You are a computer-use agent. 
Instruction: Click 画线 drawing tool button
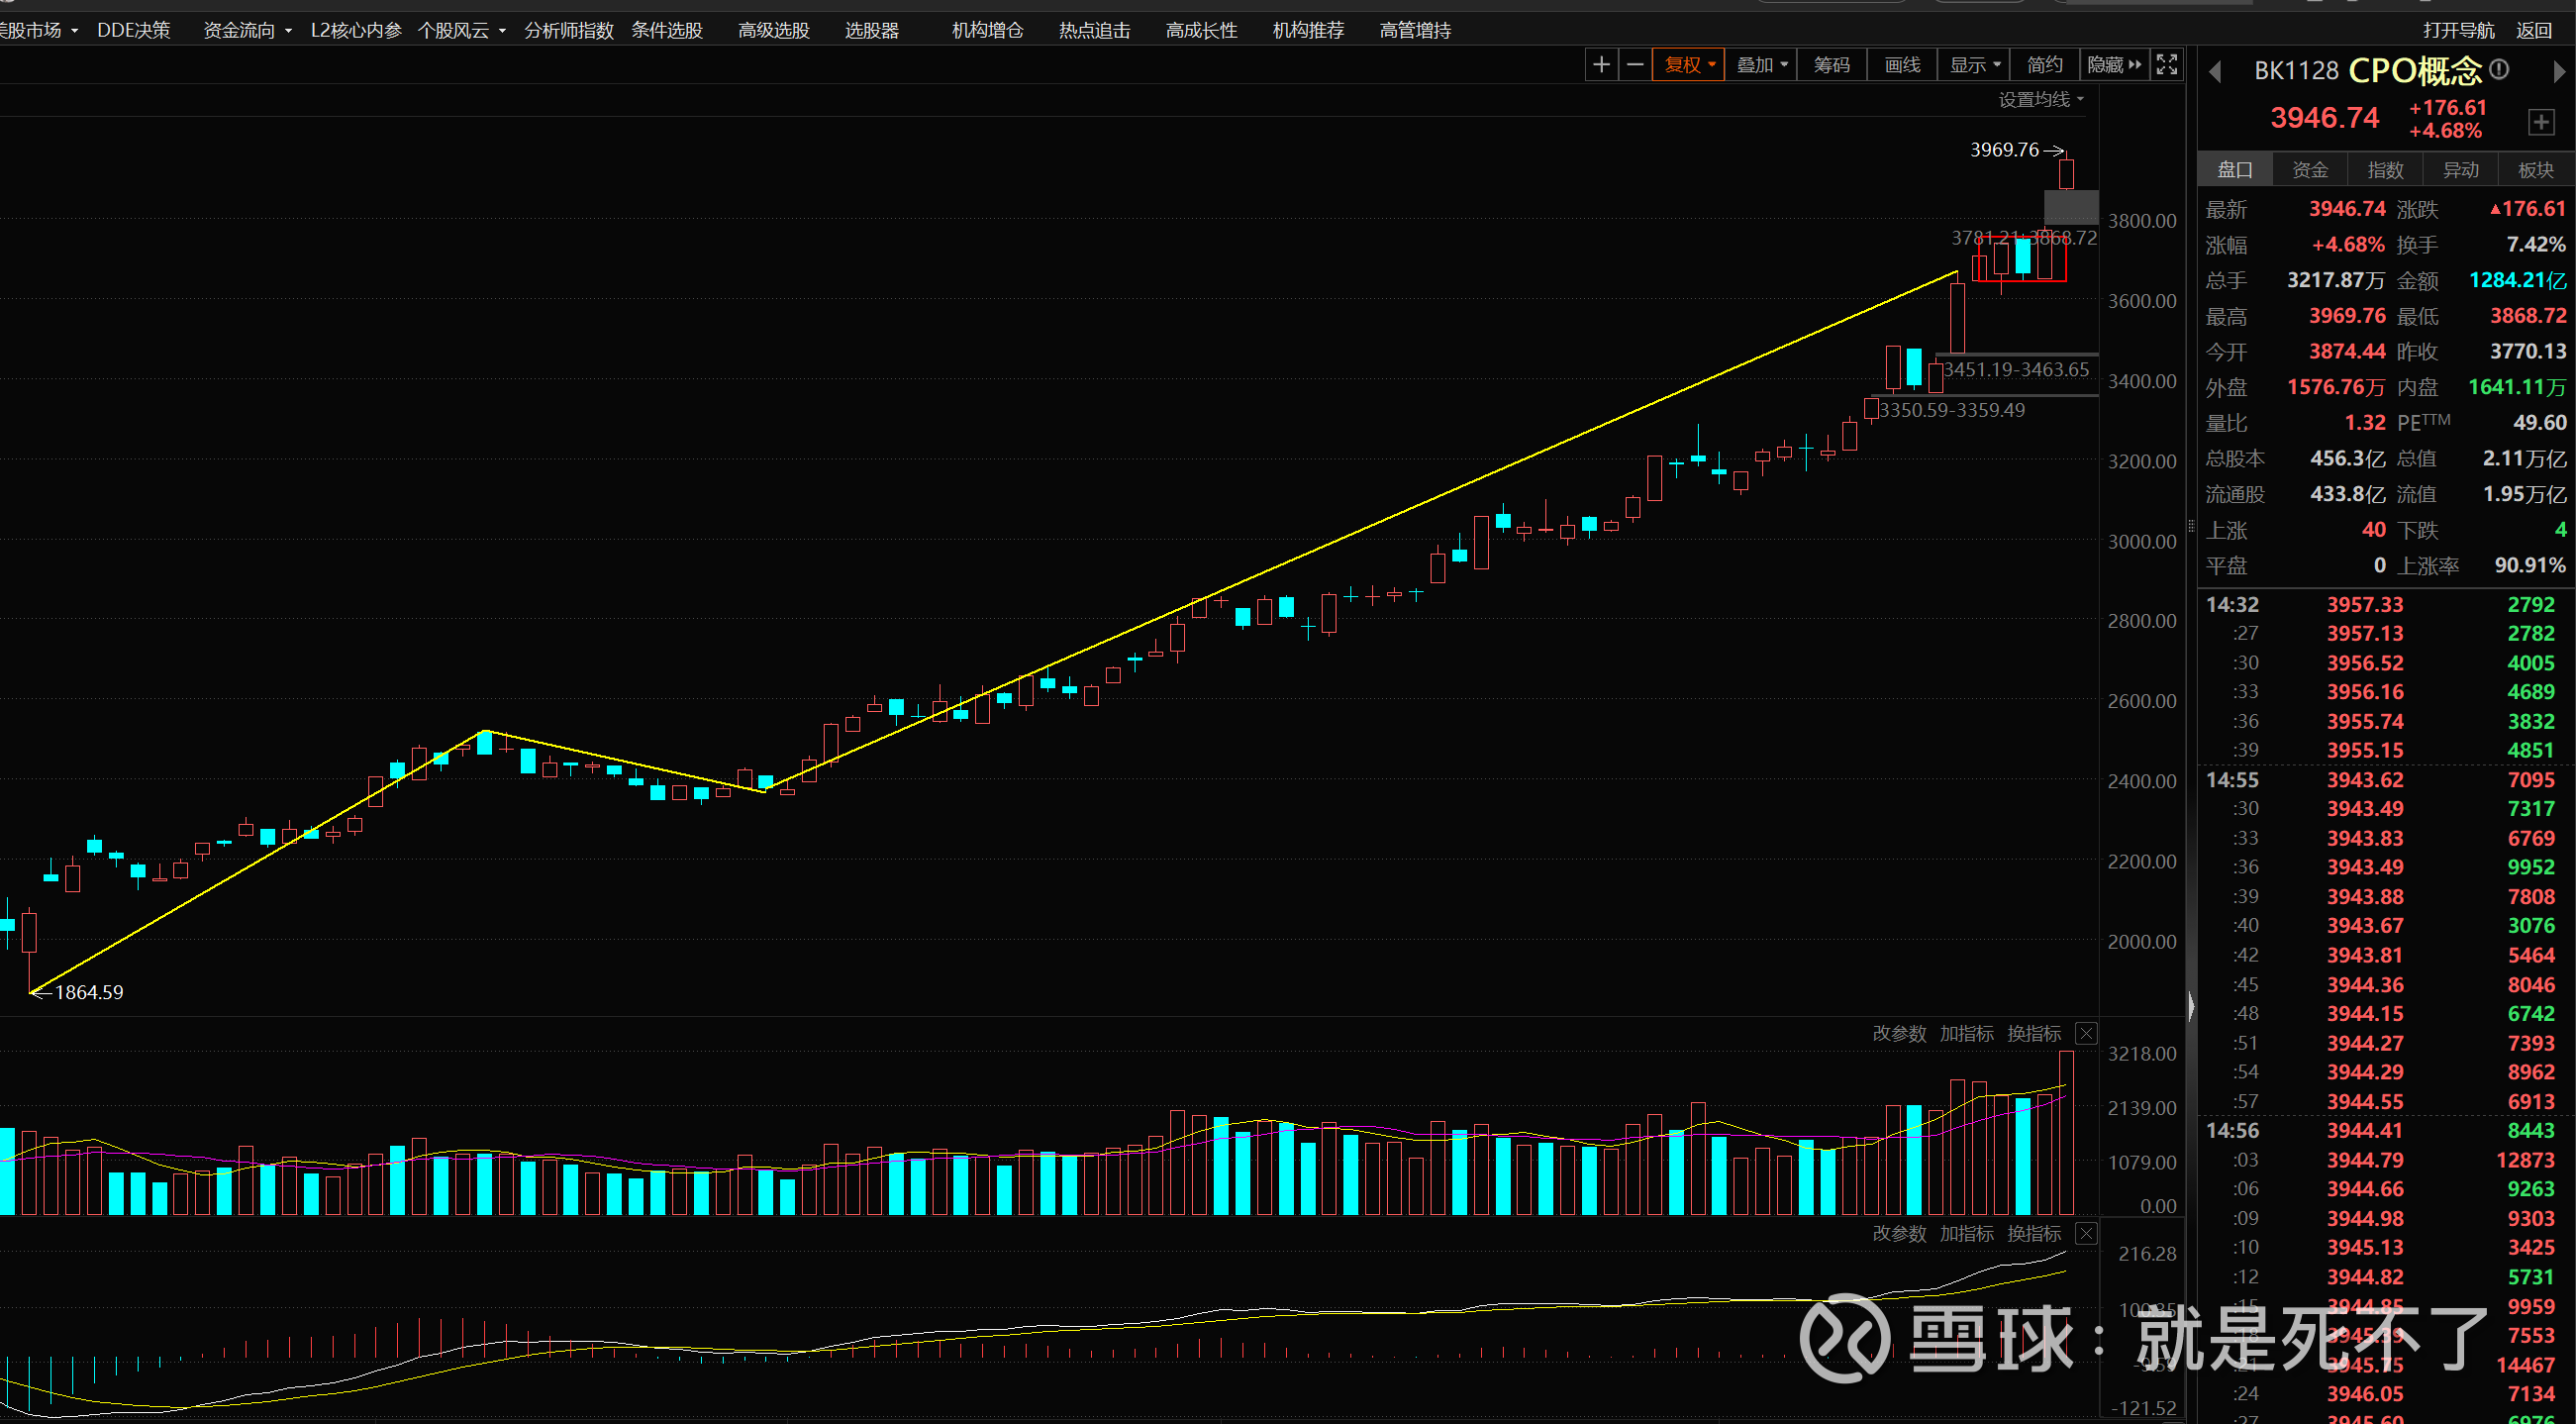1902,65
